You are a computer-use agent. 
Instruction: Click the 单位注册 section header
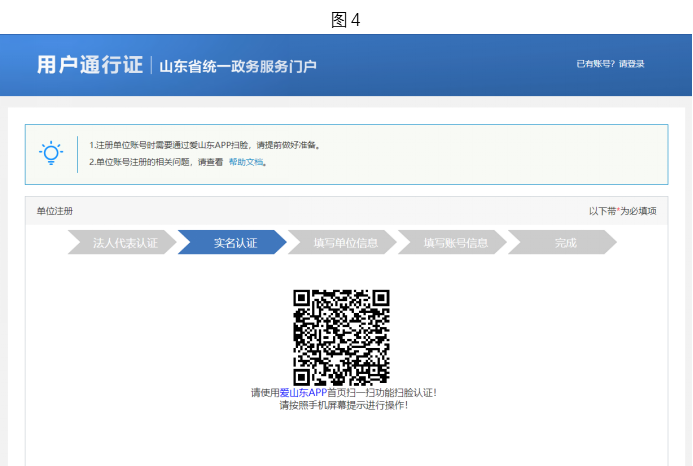pyautogui.click(x=55, y=211)
